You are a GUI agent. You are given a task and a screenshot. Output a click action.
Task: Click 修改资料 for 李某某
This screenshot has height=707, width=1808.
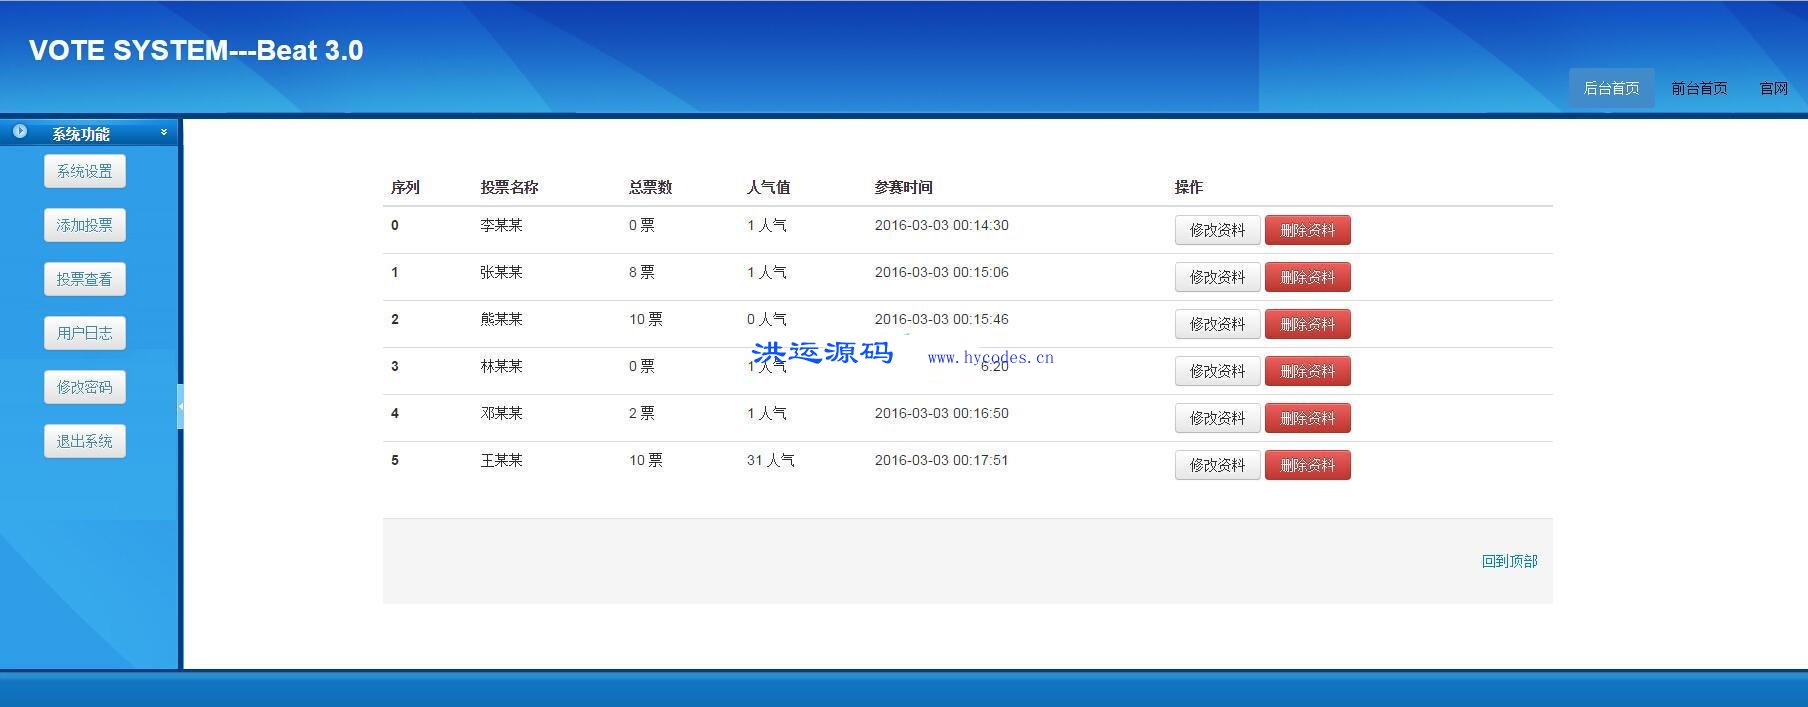click(x=1217, y=230)
